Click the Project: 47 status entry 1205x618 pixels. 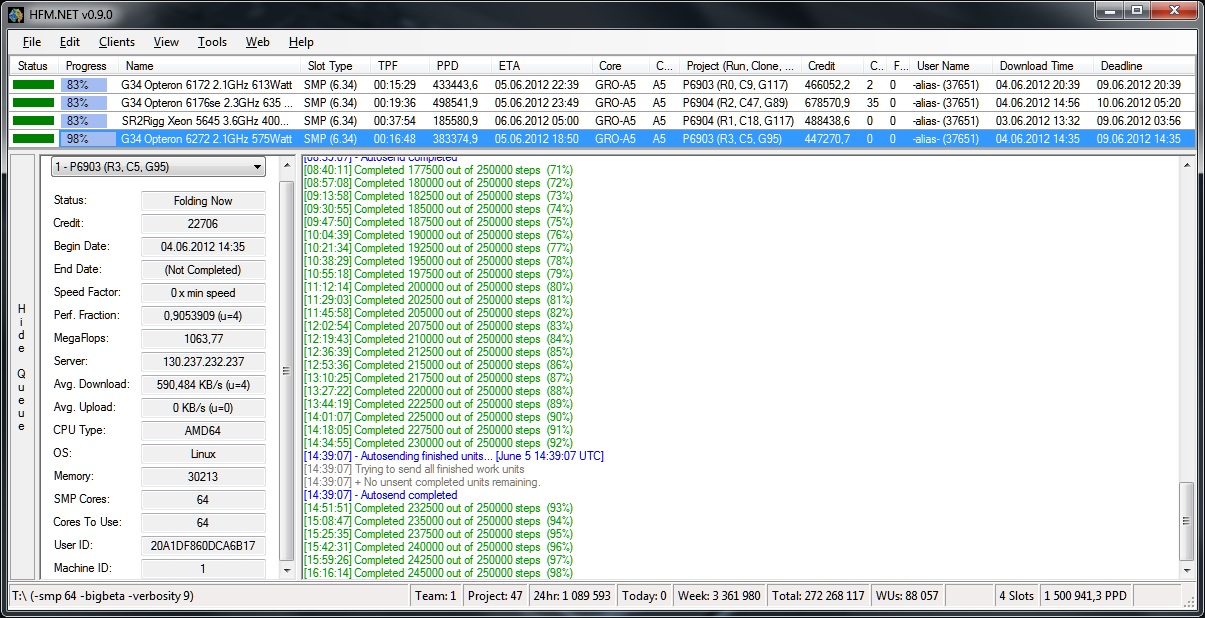point(495,596)
